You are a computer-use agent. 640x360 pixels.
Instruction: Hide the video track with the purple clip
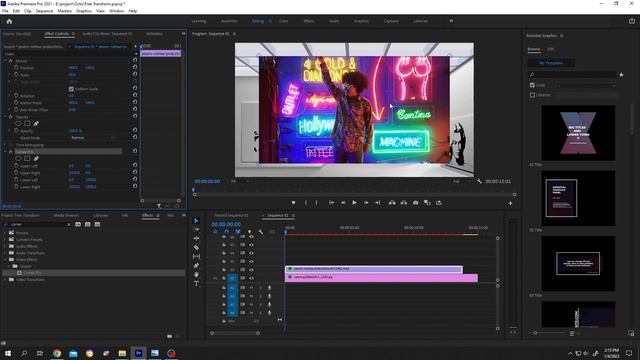point(251,269)
